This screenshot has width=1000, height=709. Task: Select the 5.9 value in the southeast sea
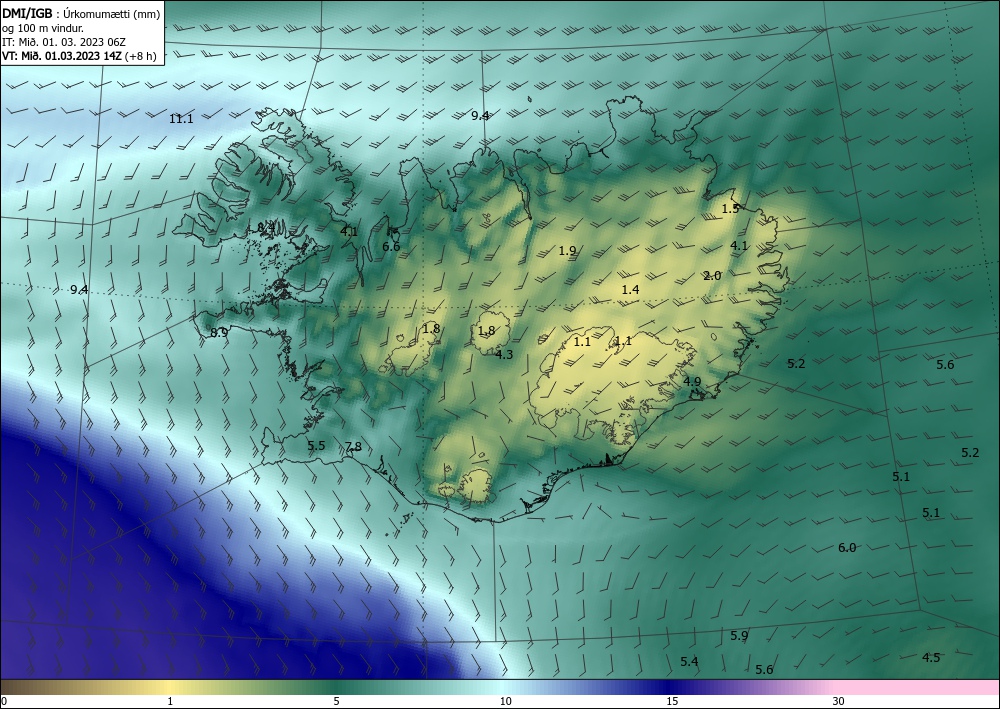point(739,635)
